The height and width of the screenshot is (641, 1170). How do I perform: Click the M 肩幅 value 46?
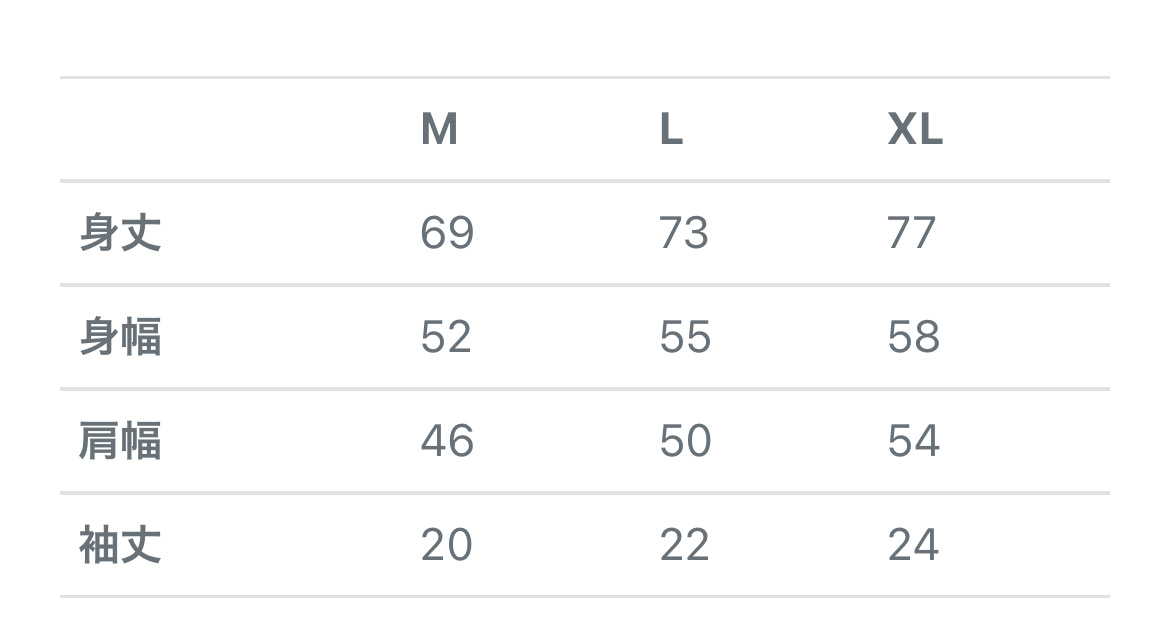point(447,441)
